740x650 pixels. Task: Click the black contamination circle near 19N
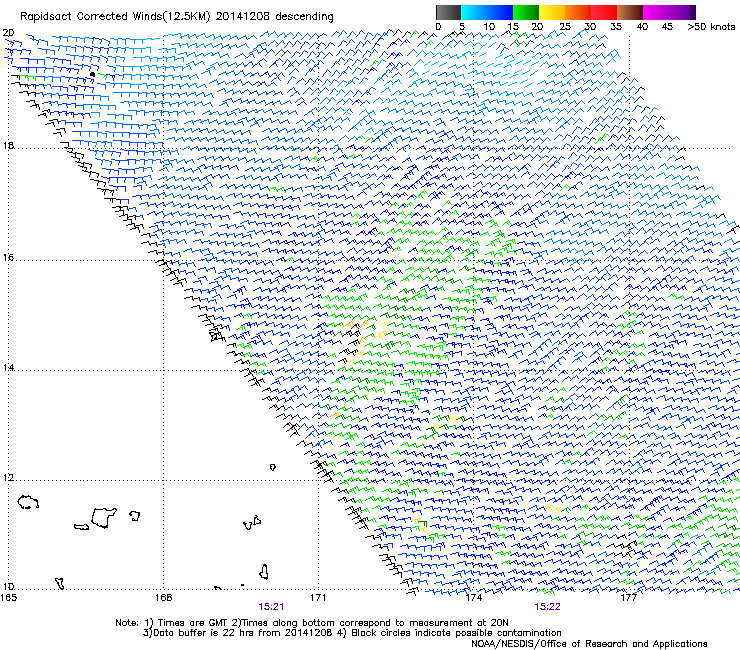pyautogui.click(x=92, y=75)
